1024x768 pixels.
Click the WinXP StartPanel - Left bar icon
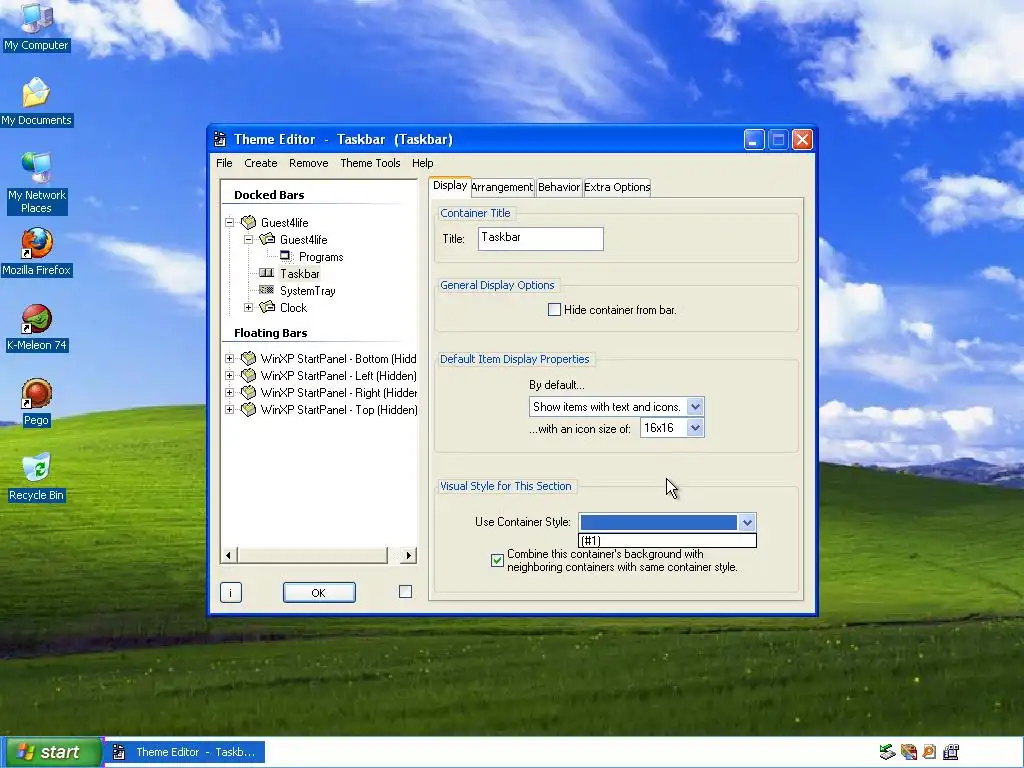(248, 375)
